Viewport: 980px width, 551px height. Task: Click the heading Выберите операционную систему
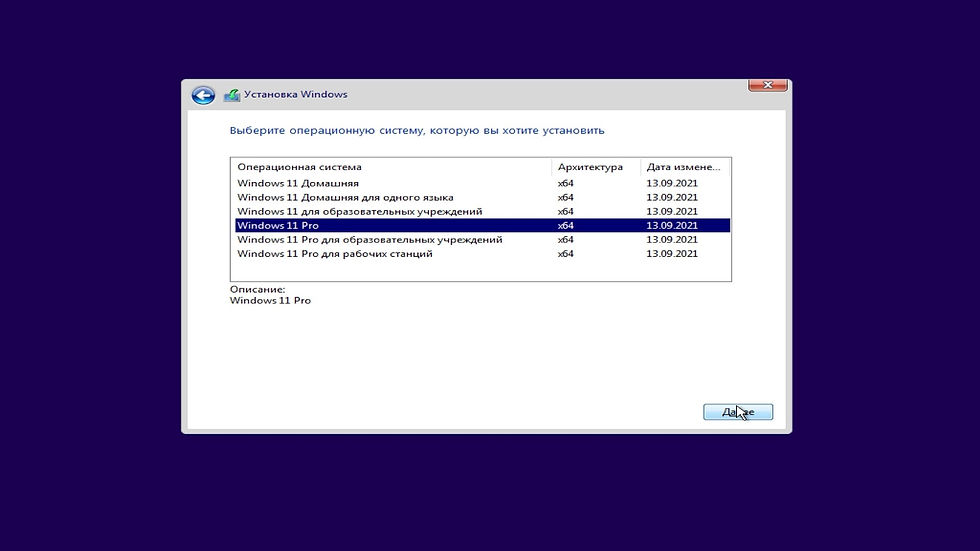(417, 131)
